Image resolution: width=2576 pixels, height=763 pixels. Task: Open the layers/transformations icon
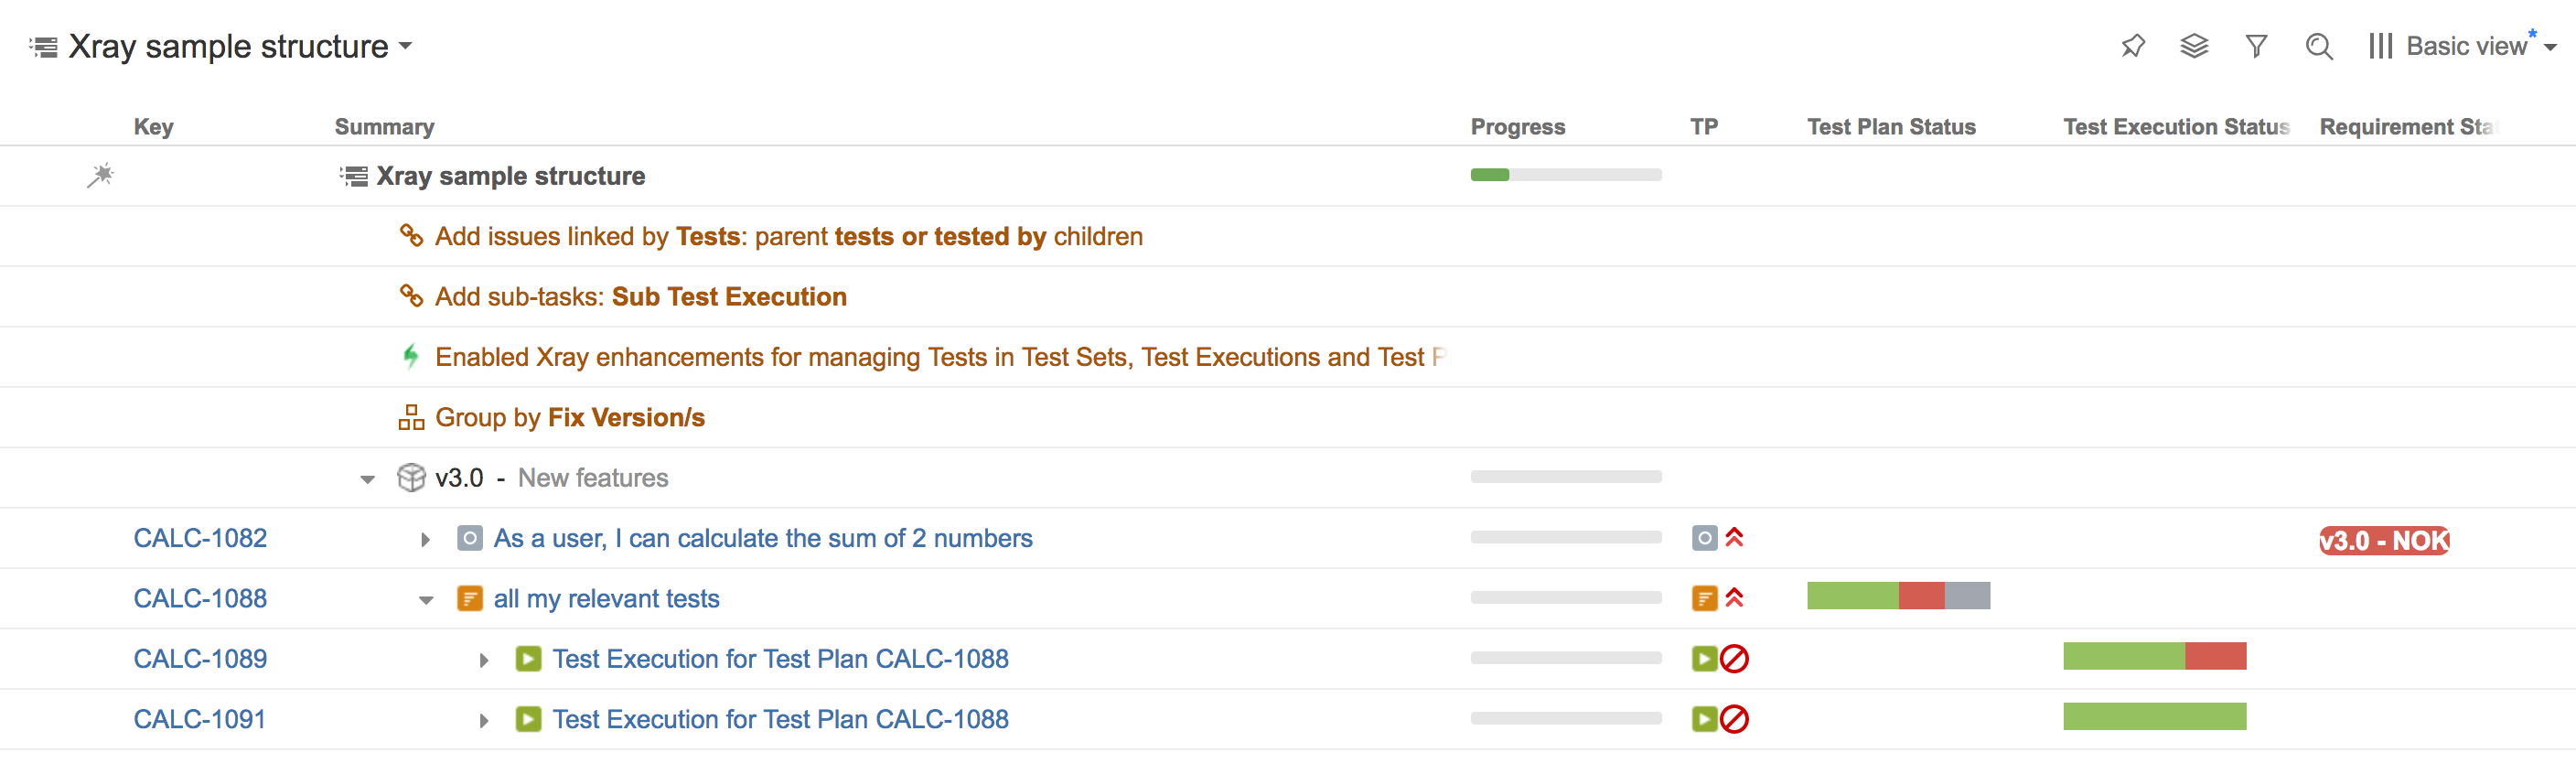(x=2194, y=46)
